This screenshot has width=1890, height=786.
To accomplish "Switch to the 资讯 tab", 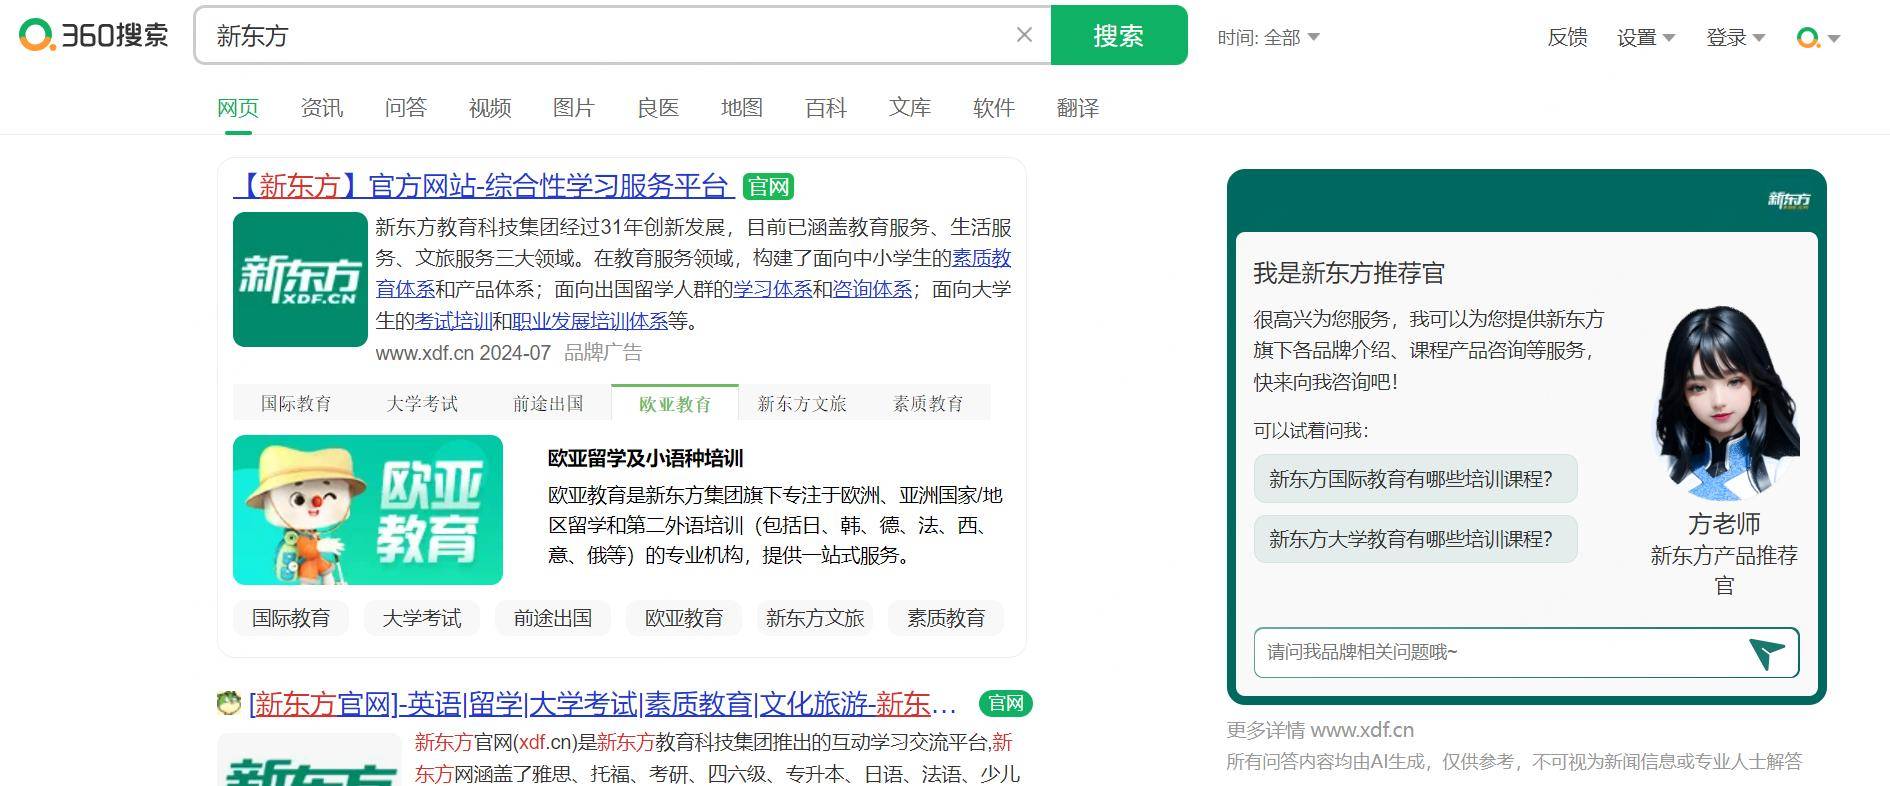I will click(x=322, y=108).
